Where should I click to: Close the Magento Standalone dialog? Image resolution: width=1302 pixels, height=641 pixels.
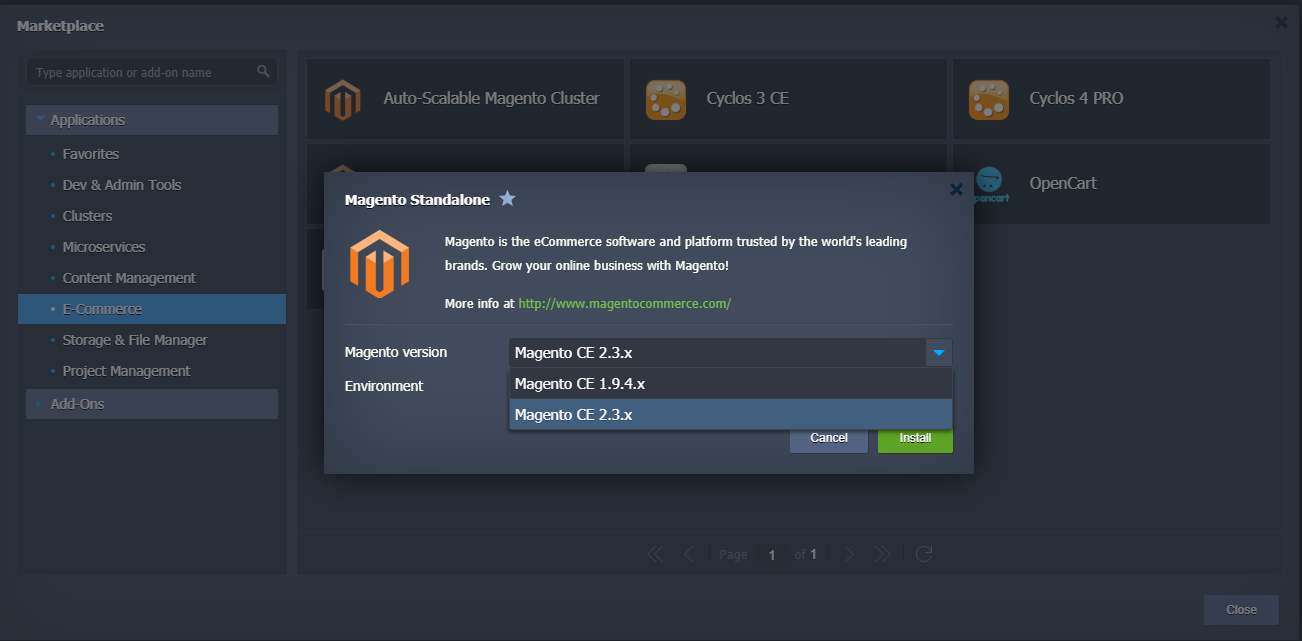956,189
